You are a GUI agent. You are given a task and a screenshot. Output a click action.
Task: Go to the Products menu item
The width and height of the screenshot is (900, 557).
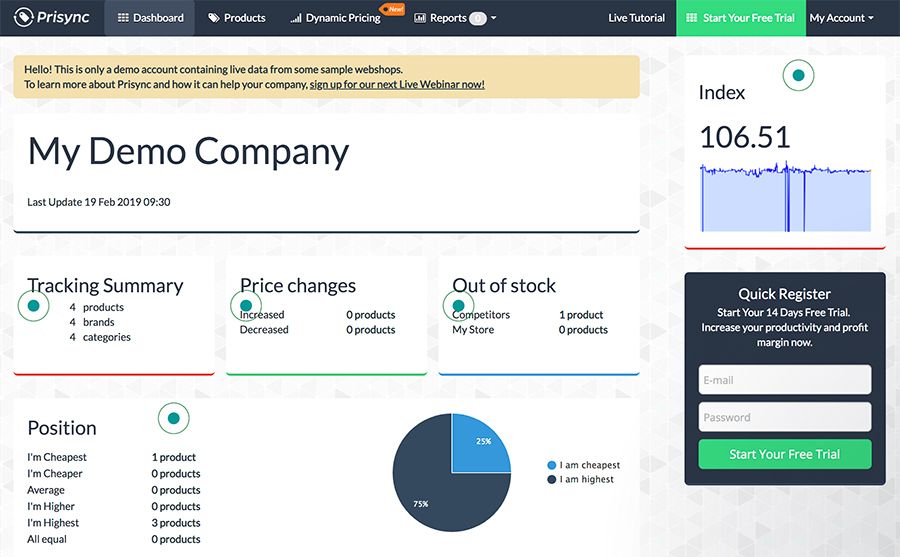(237, 18)
